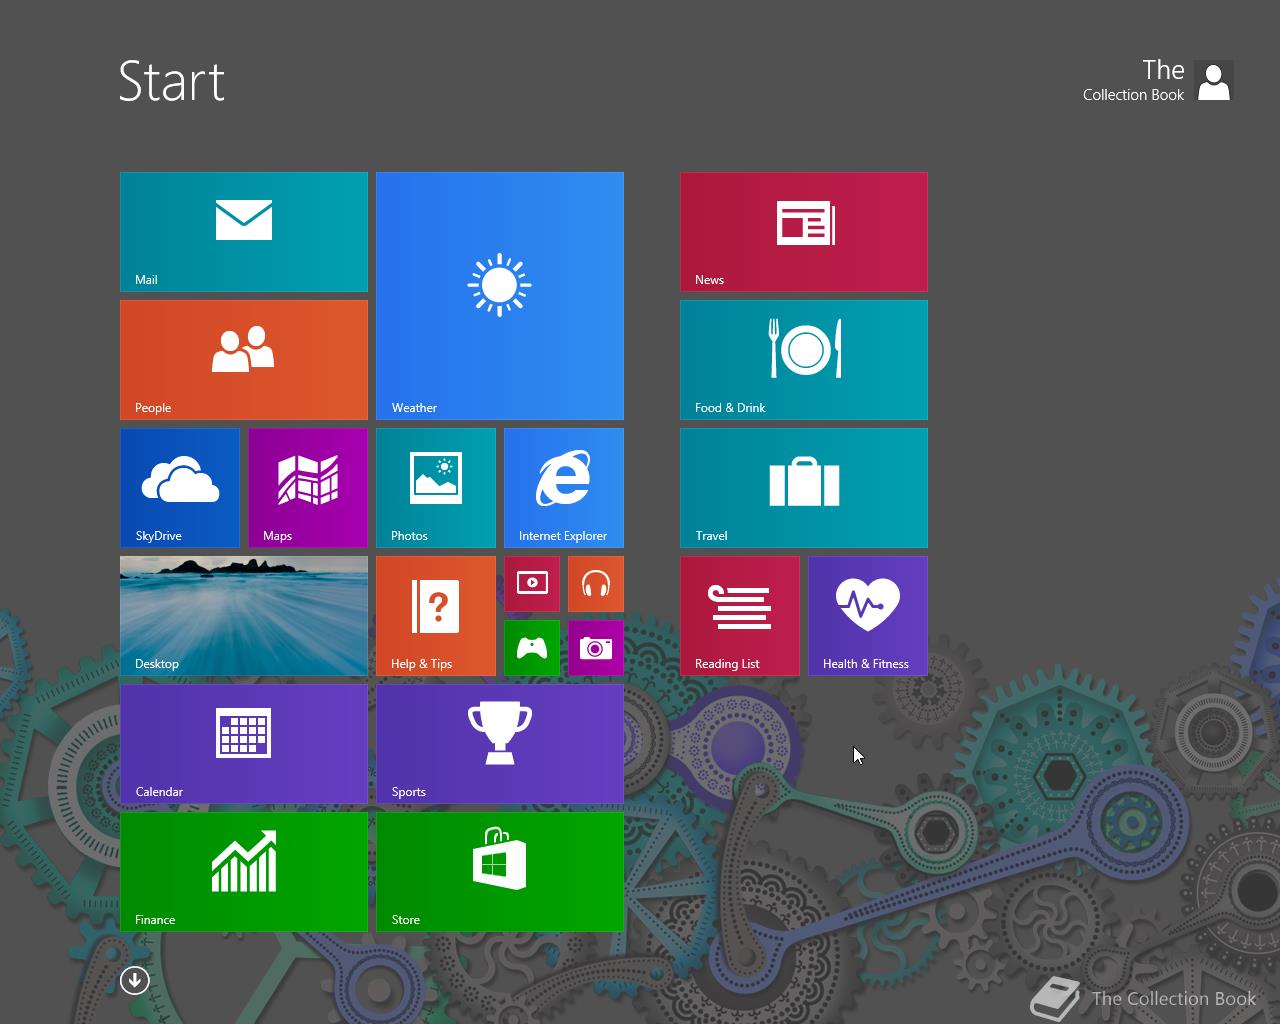This screenshot has width=1280, height=1024.
Task: Open the Help & Tips tile
Action: (x=436, y=616)
